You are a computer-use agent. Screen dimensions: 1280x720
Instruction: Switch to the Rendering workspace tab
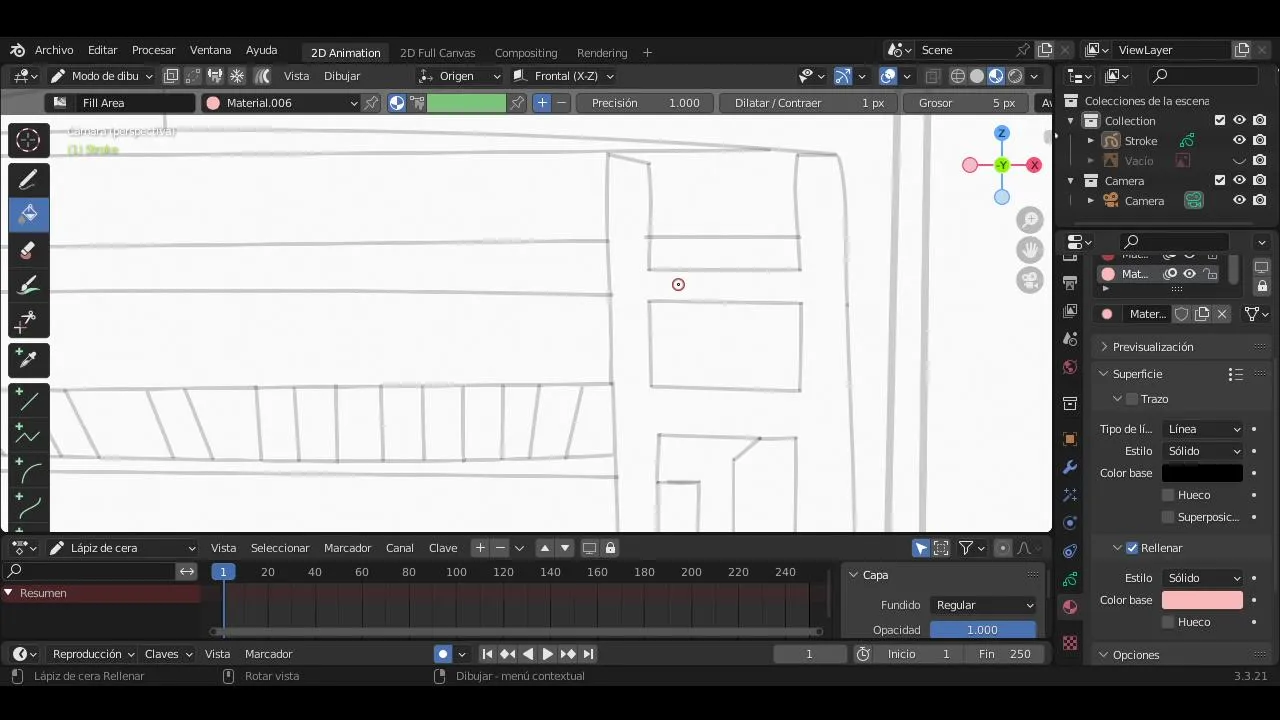coord(602,53)
